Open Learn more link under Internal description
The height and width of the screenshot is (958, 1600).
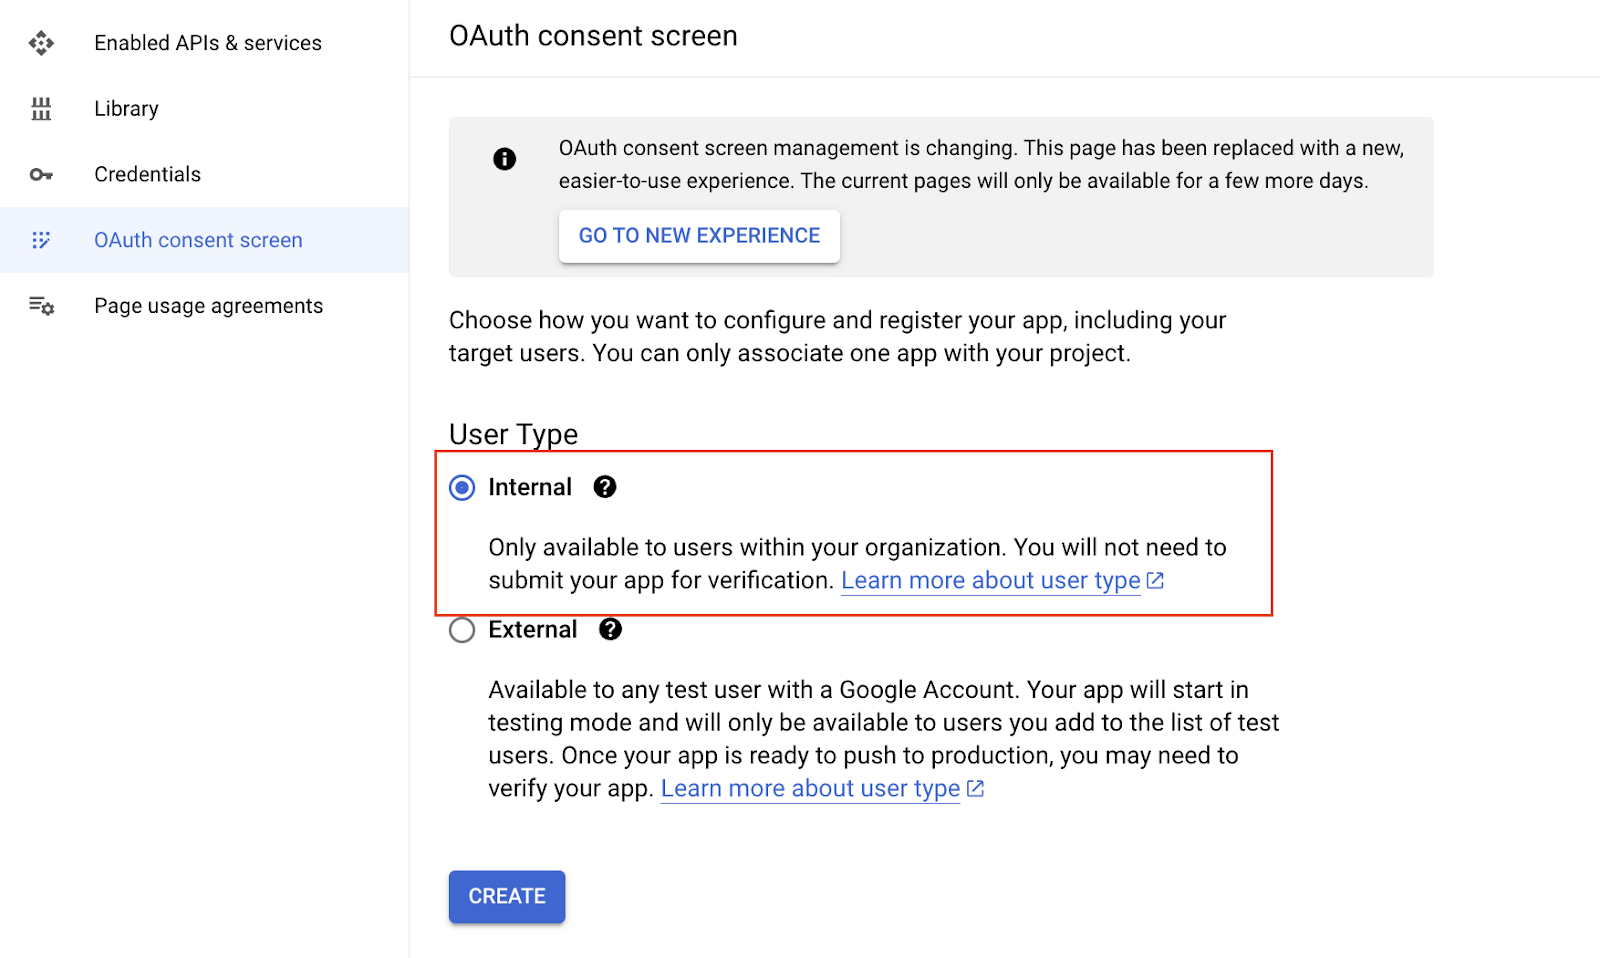coord(990,581)
